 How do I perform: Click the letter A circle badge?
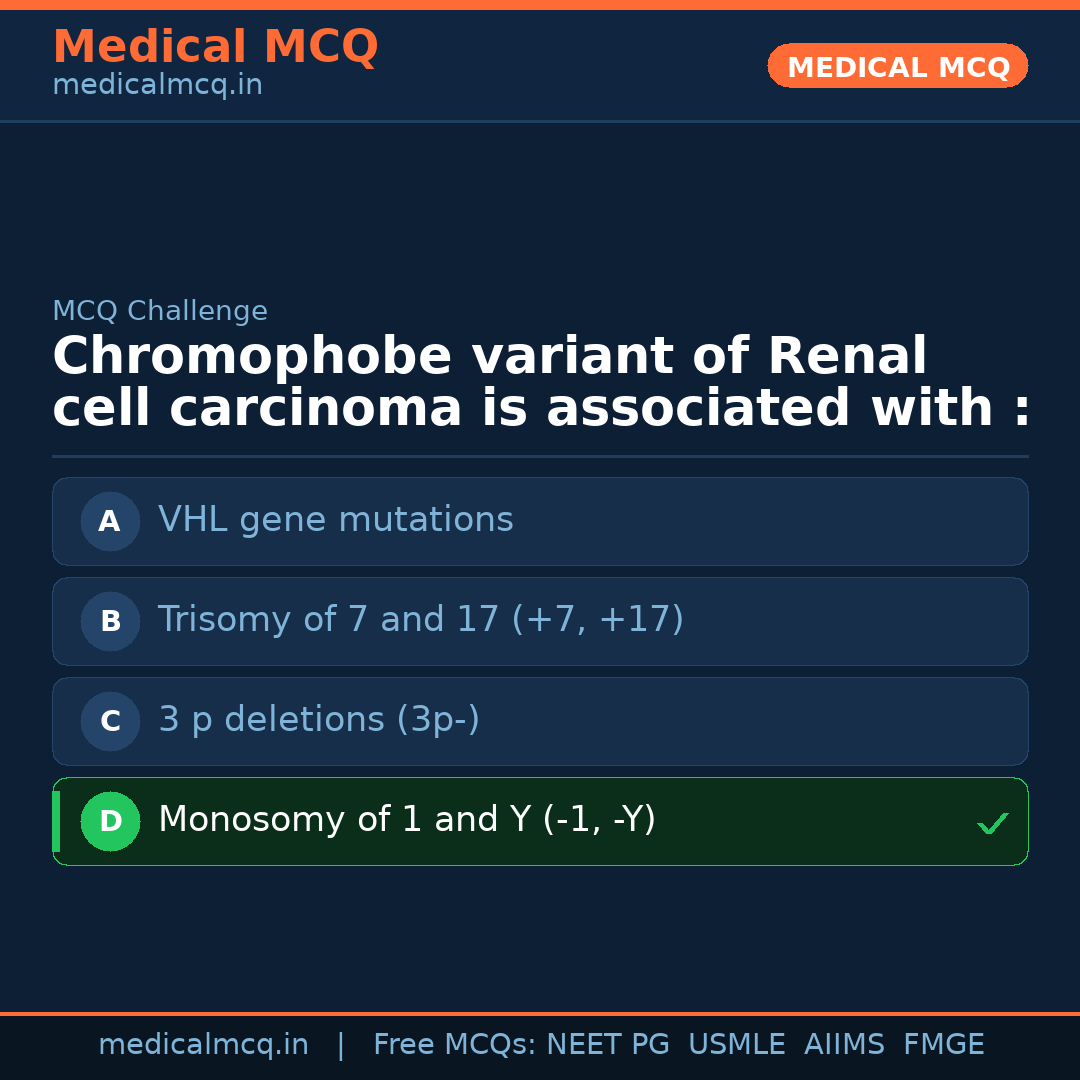click(110, 521)
